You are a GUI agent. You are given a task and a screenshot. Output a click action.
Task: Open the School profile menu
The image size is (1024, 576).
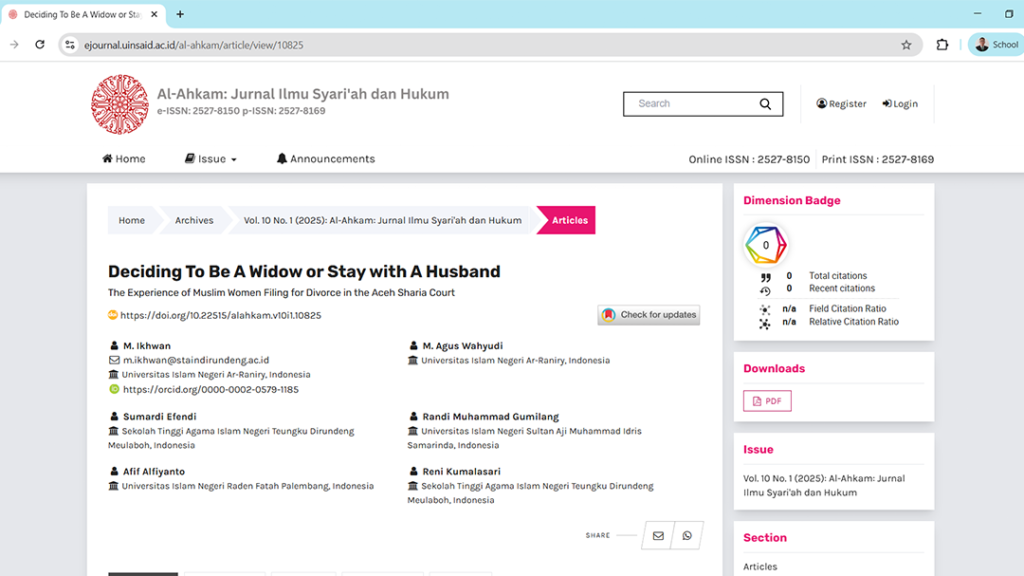(996, 45)
